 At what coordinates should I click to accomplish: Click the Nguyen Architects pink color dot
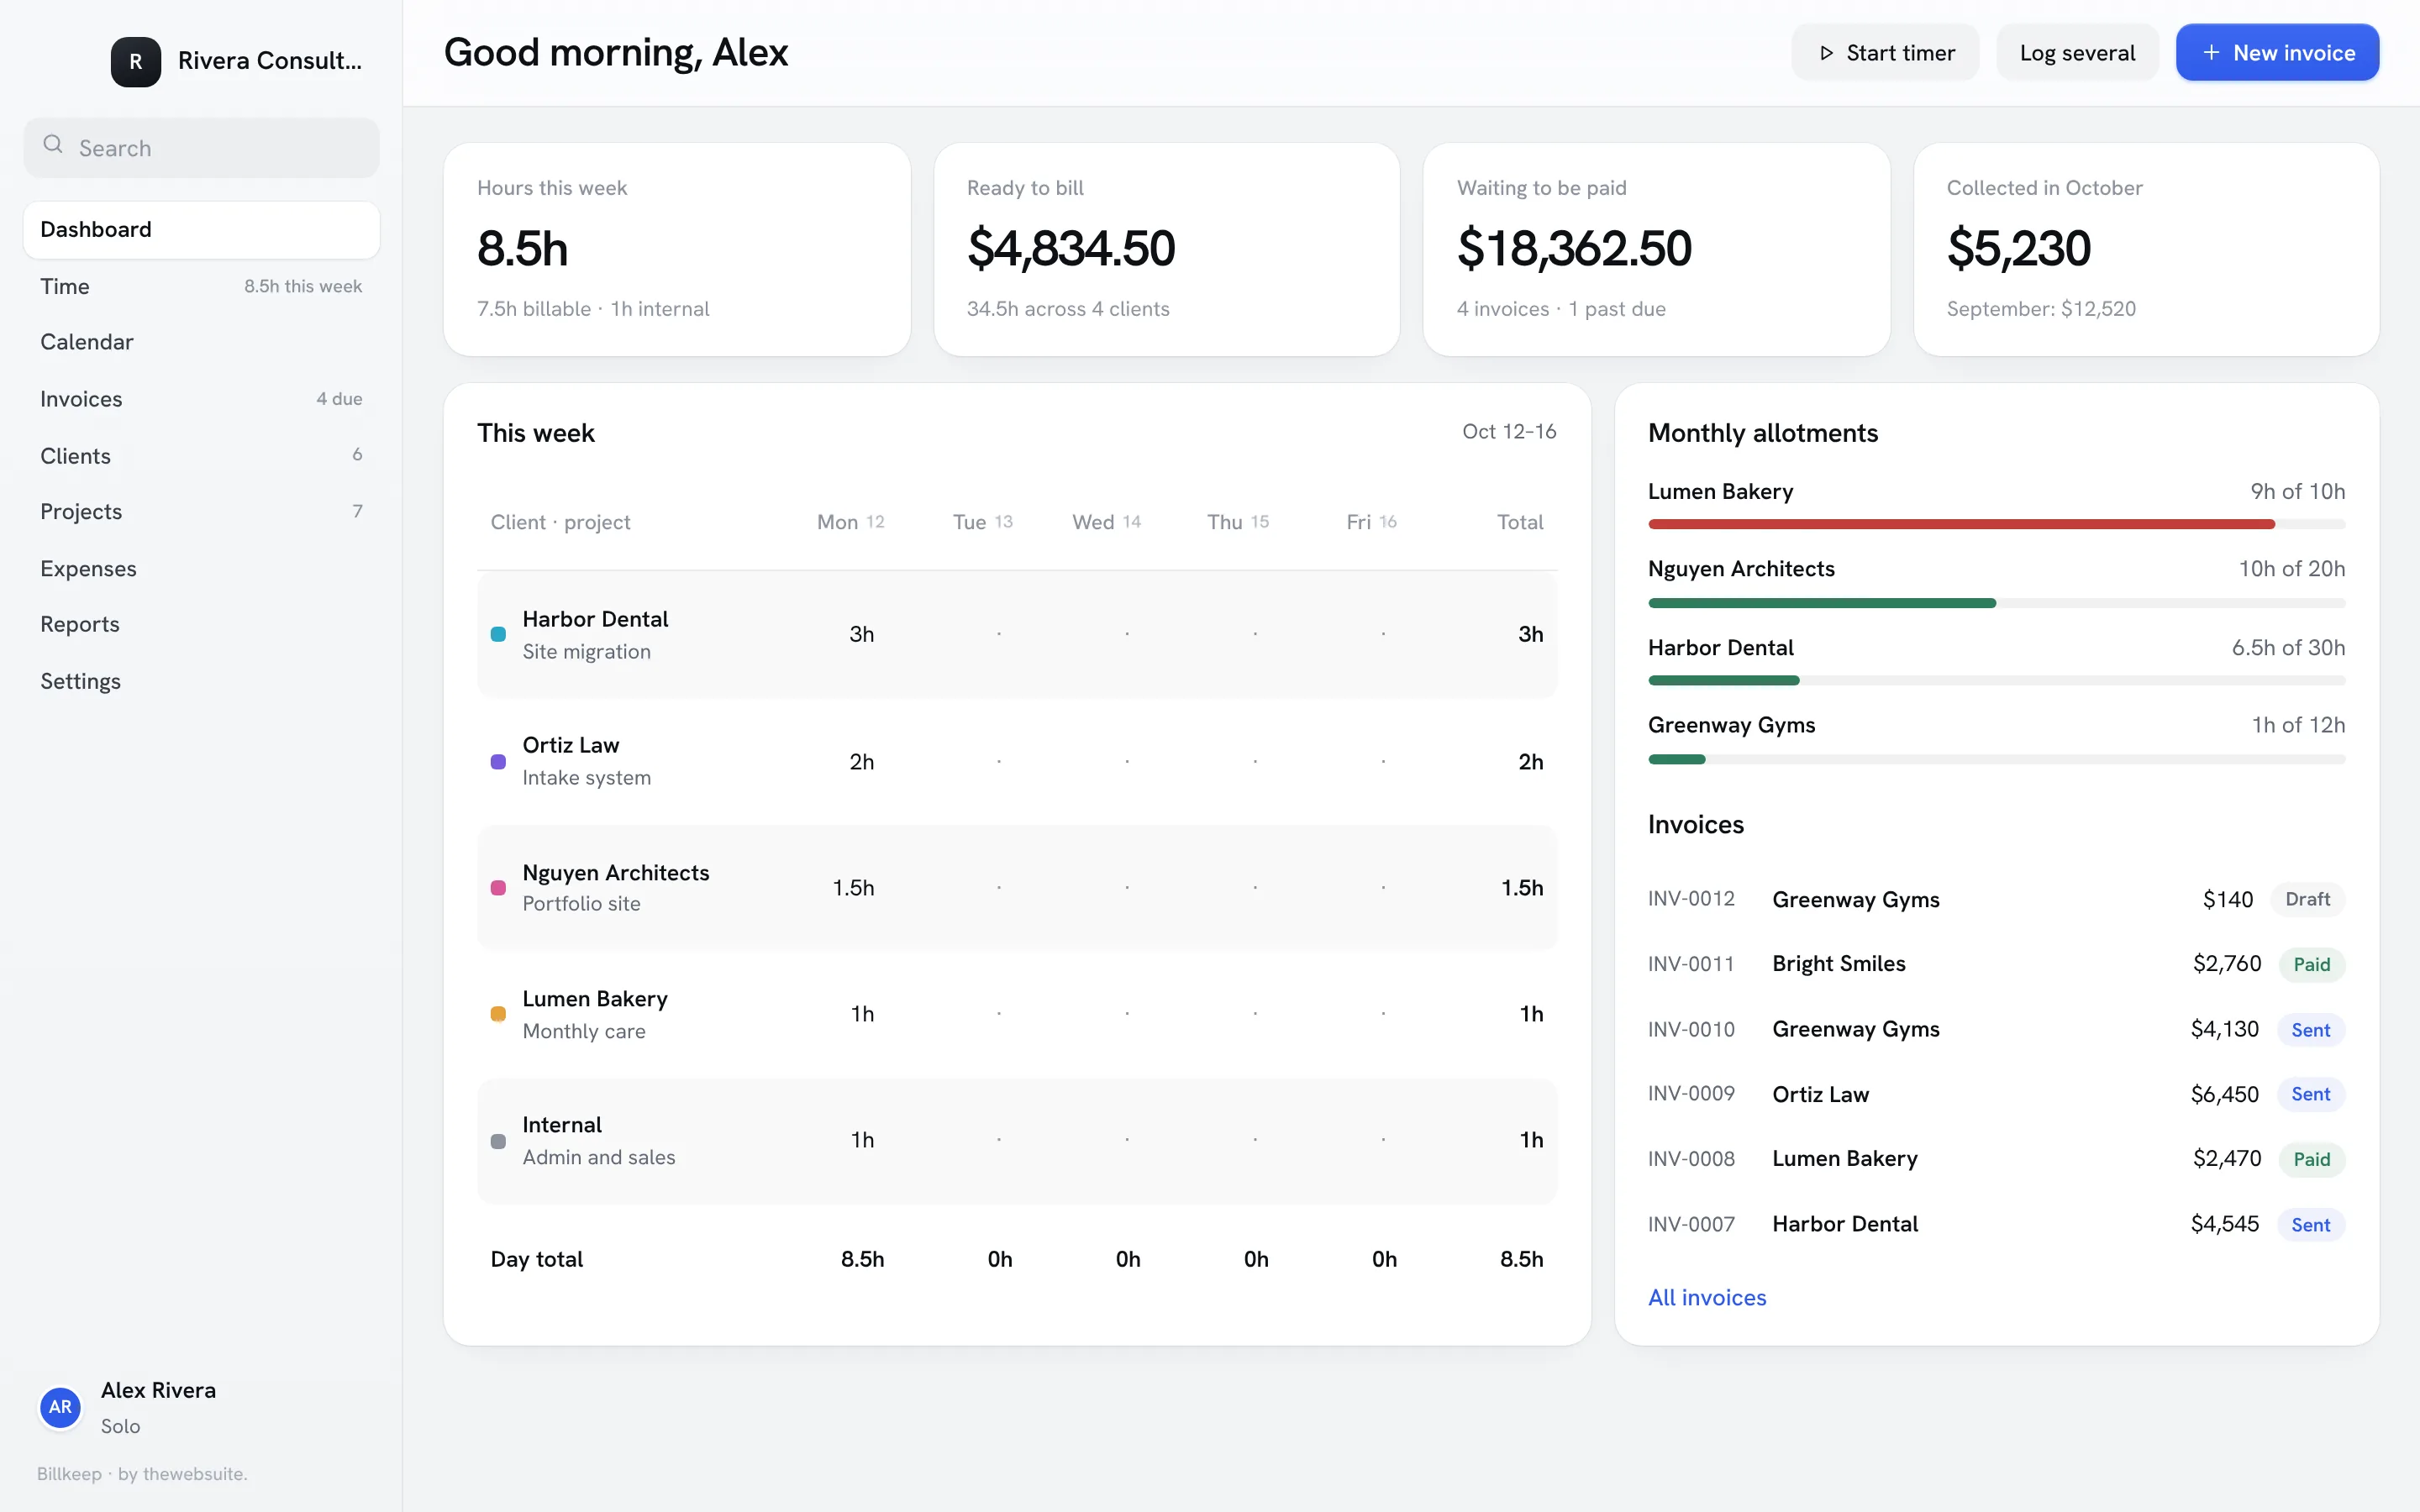coord(498,887)
